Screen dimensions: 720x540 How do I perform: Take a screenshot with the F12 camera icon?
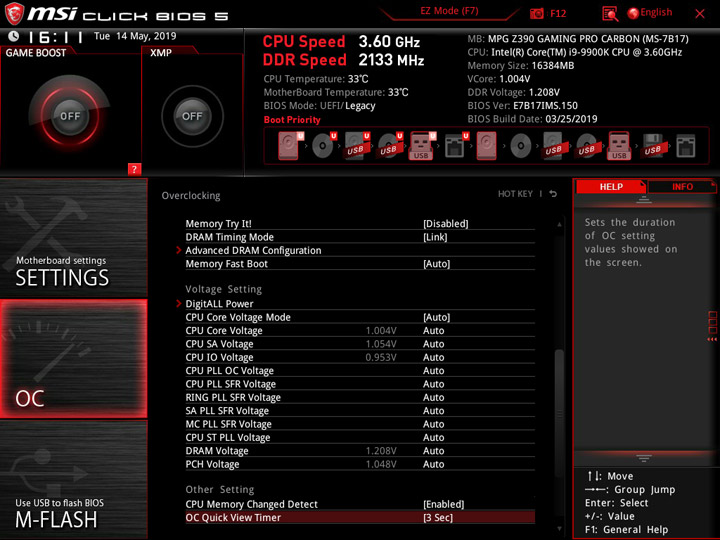[536, 13]
